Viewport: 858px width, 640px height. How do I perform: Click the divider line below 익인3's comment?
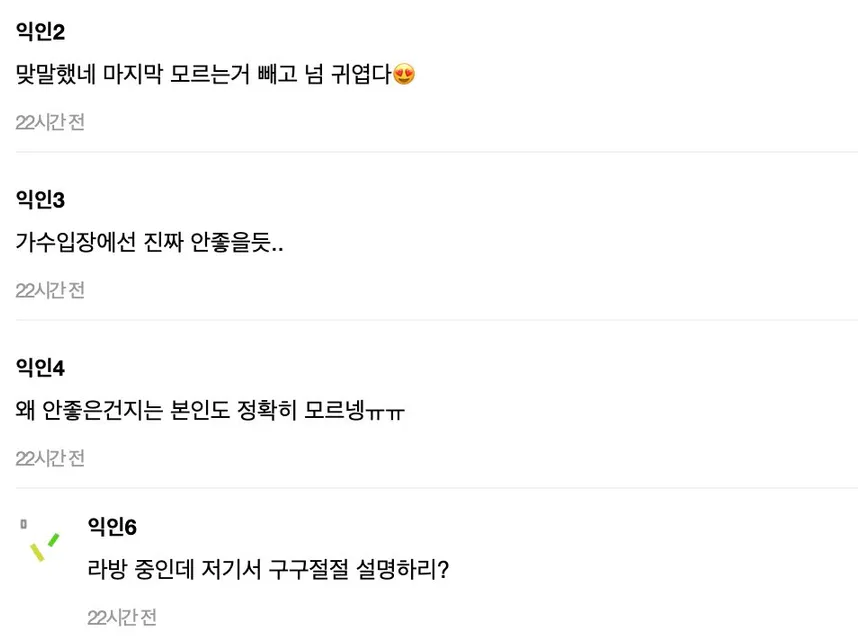click(x=436, y=320)
